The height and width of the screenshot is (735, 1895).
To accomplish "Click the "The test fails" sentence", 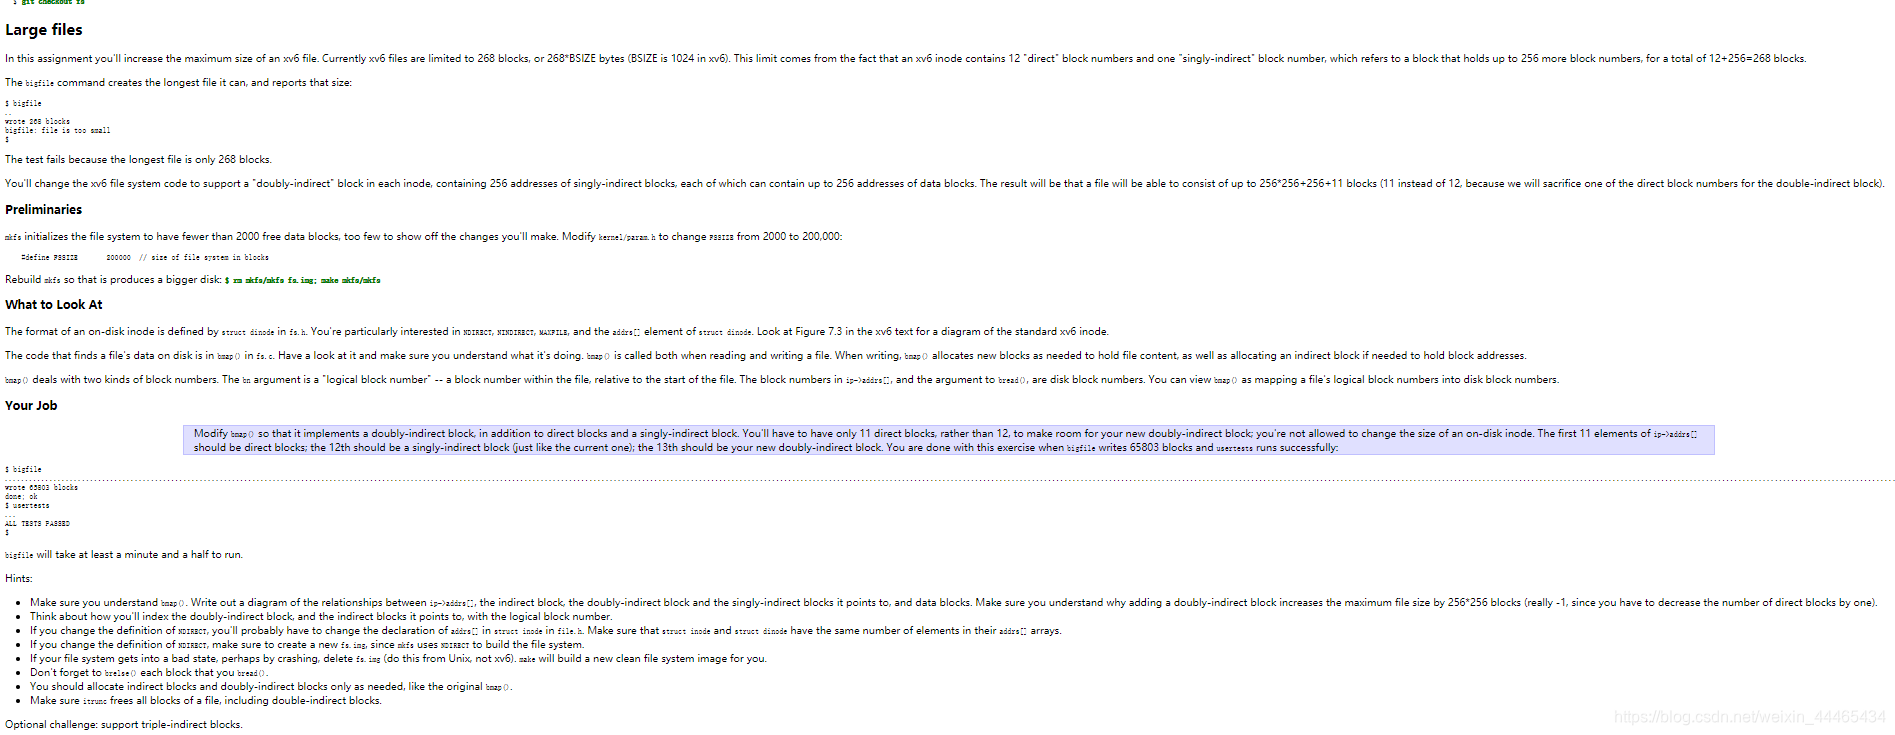I will pos(138,160).
